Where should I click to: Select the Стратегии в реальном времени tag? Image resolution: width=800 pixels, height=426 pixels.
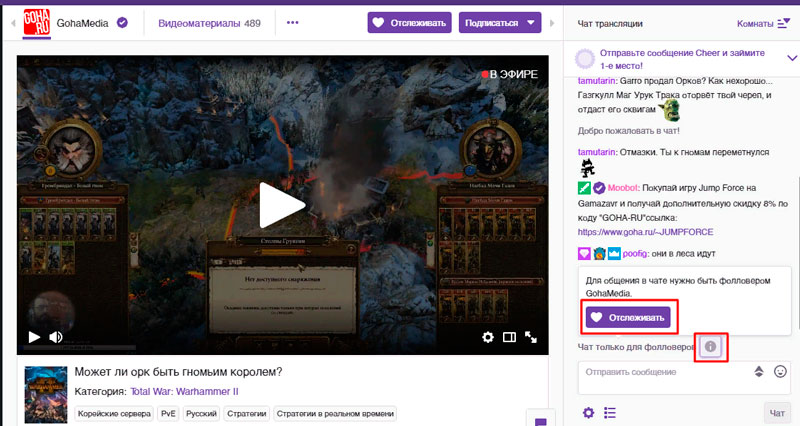tap(335, 413)
